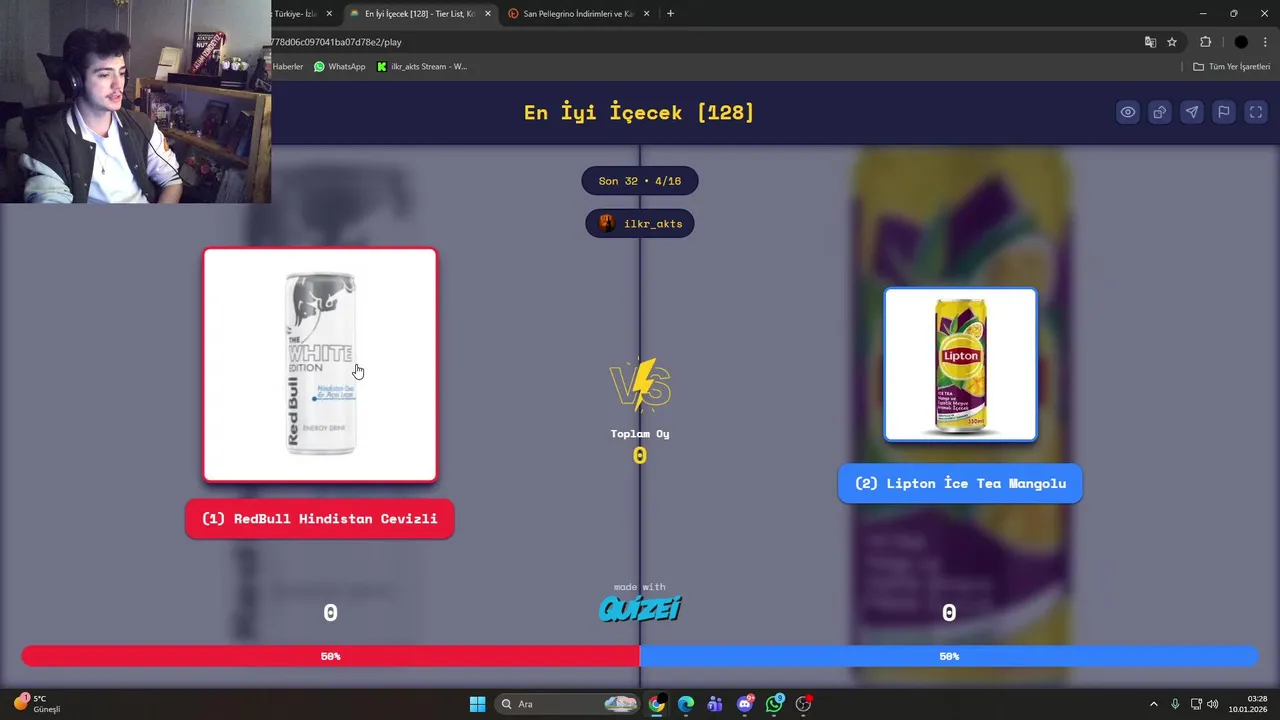Click the copy link icon in header
1280x720 pixels.
click(1159, 112)
